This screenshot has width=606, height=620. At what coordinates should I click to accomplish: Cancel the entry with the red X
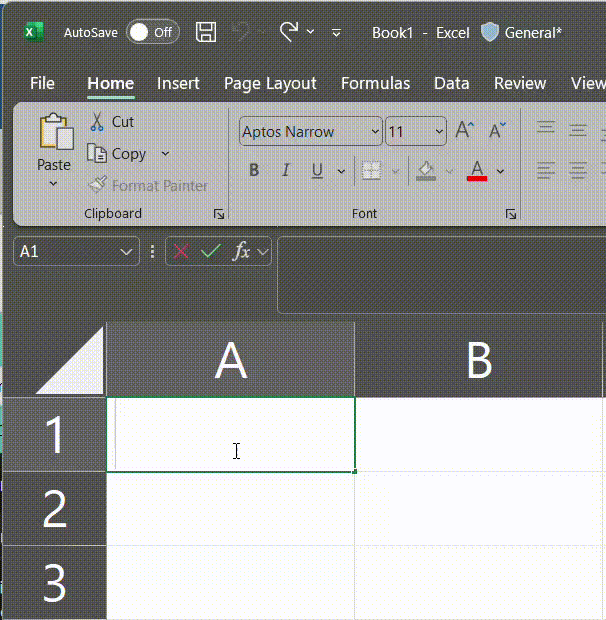(181, 251)
